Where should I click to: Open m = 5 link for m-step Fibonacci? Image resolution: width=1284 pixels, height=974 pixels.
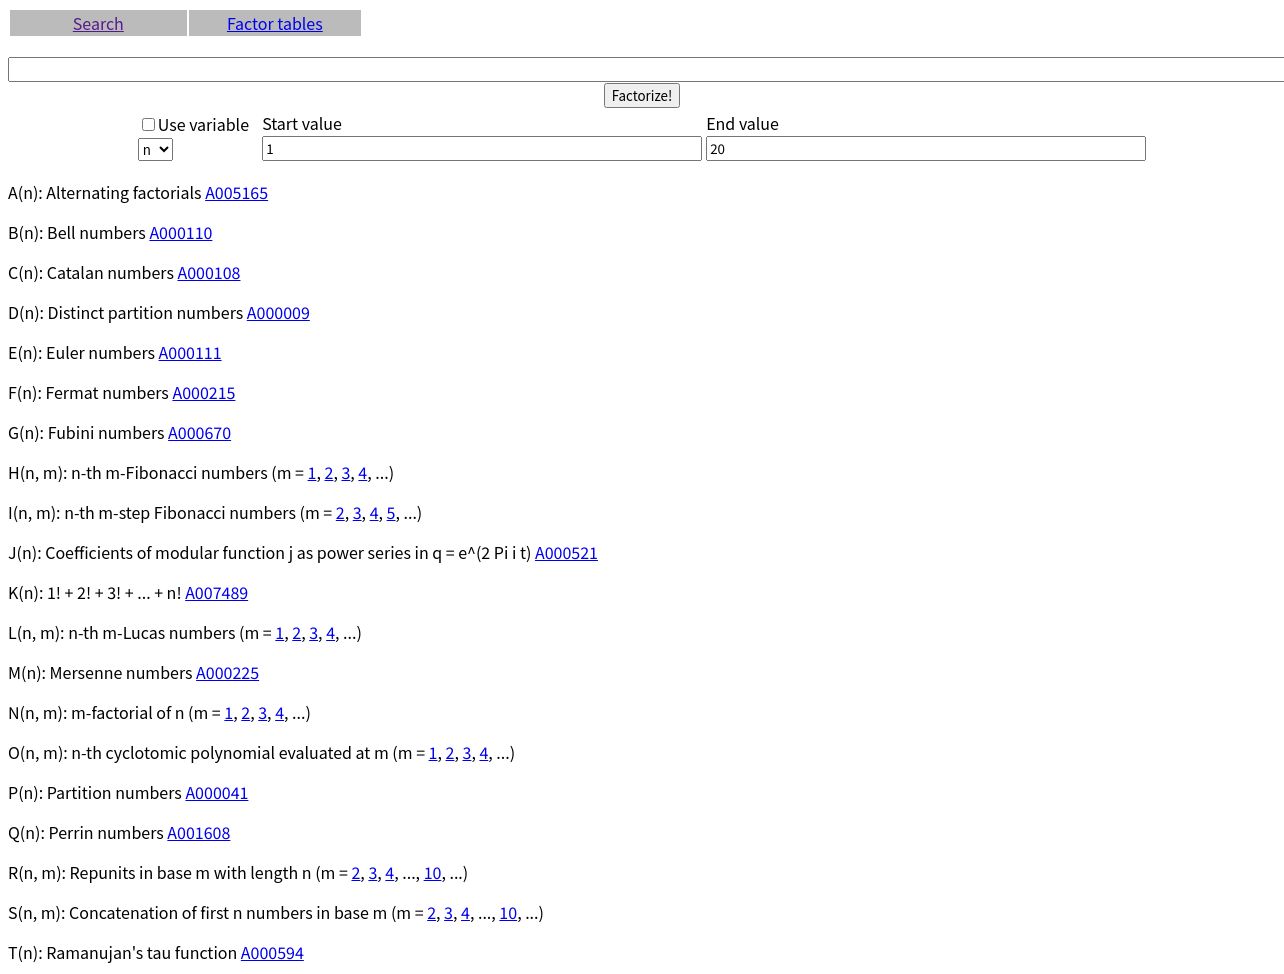(391, 513)
